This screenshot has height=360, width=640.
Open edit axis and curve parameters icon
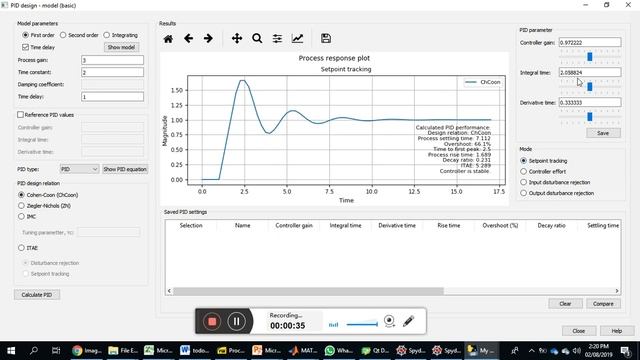coord(298,39)
